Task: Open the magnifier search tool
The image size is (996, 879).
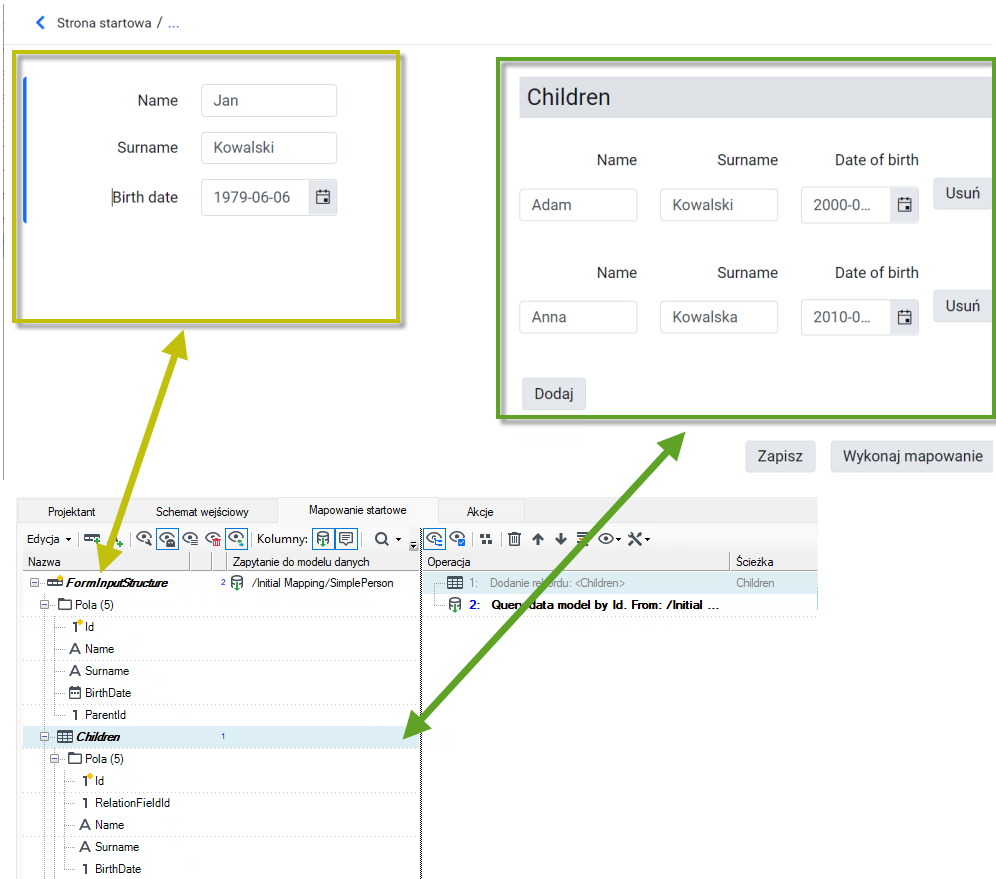Action: click(382, 539)
